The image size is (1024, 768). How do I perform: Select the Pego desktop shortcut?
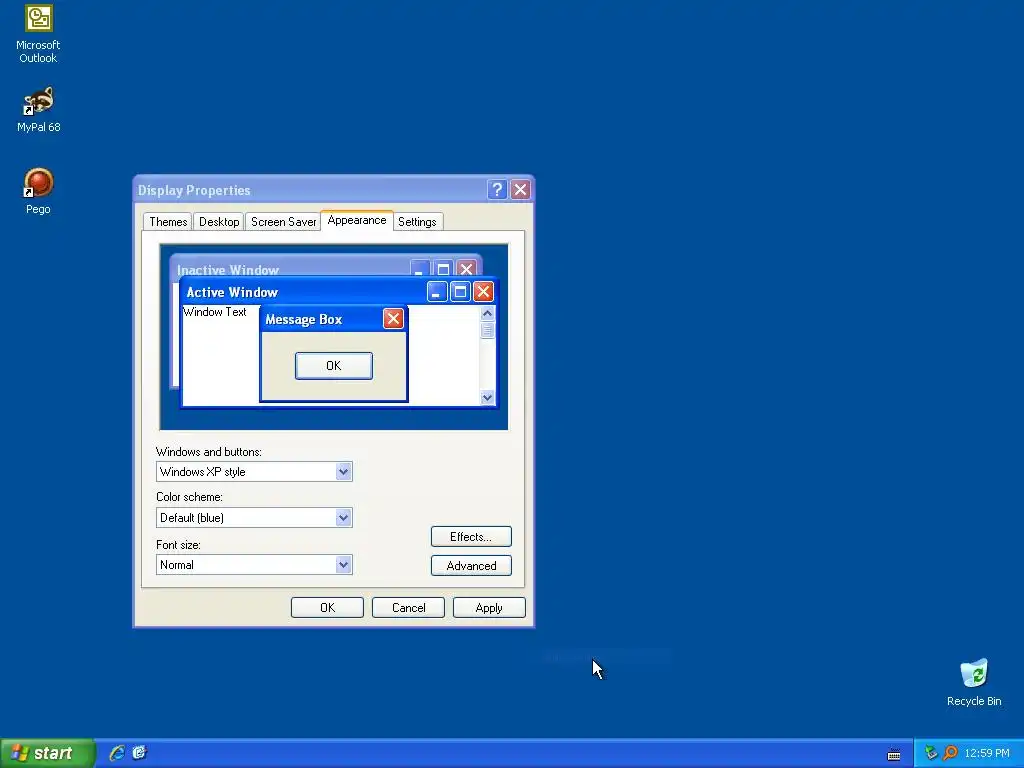[x=38, y=191]
